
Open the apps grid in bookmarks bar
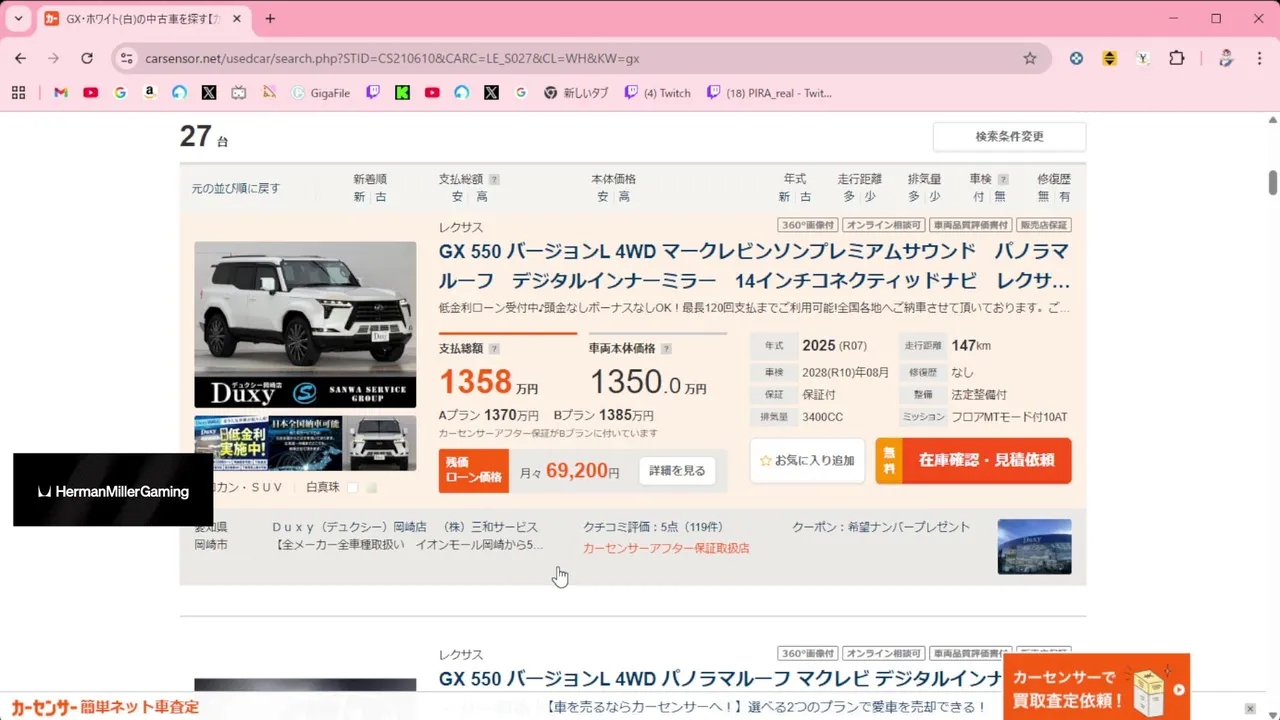18,93
